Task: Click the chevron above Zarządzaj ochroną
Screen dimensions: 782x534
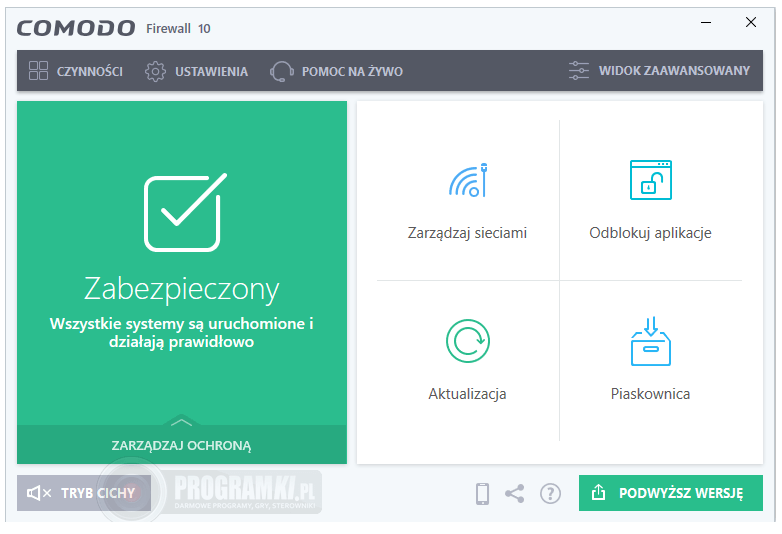Action: pos(181,422)
